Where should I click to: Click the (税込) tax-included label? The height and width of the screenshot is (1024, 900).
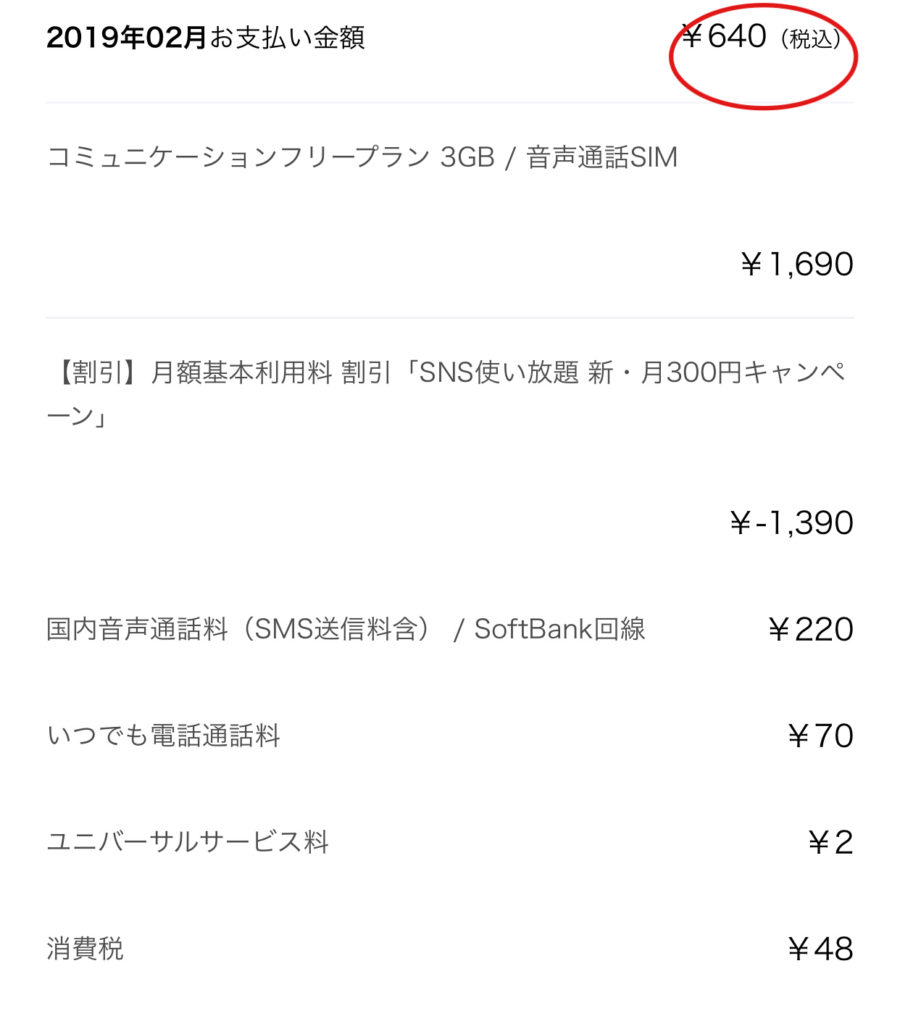pos(811,39)
